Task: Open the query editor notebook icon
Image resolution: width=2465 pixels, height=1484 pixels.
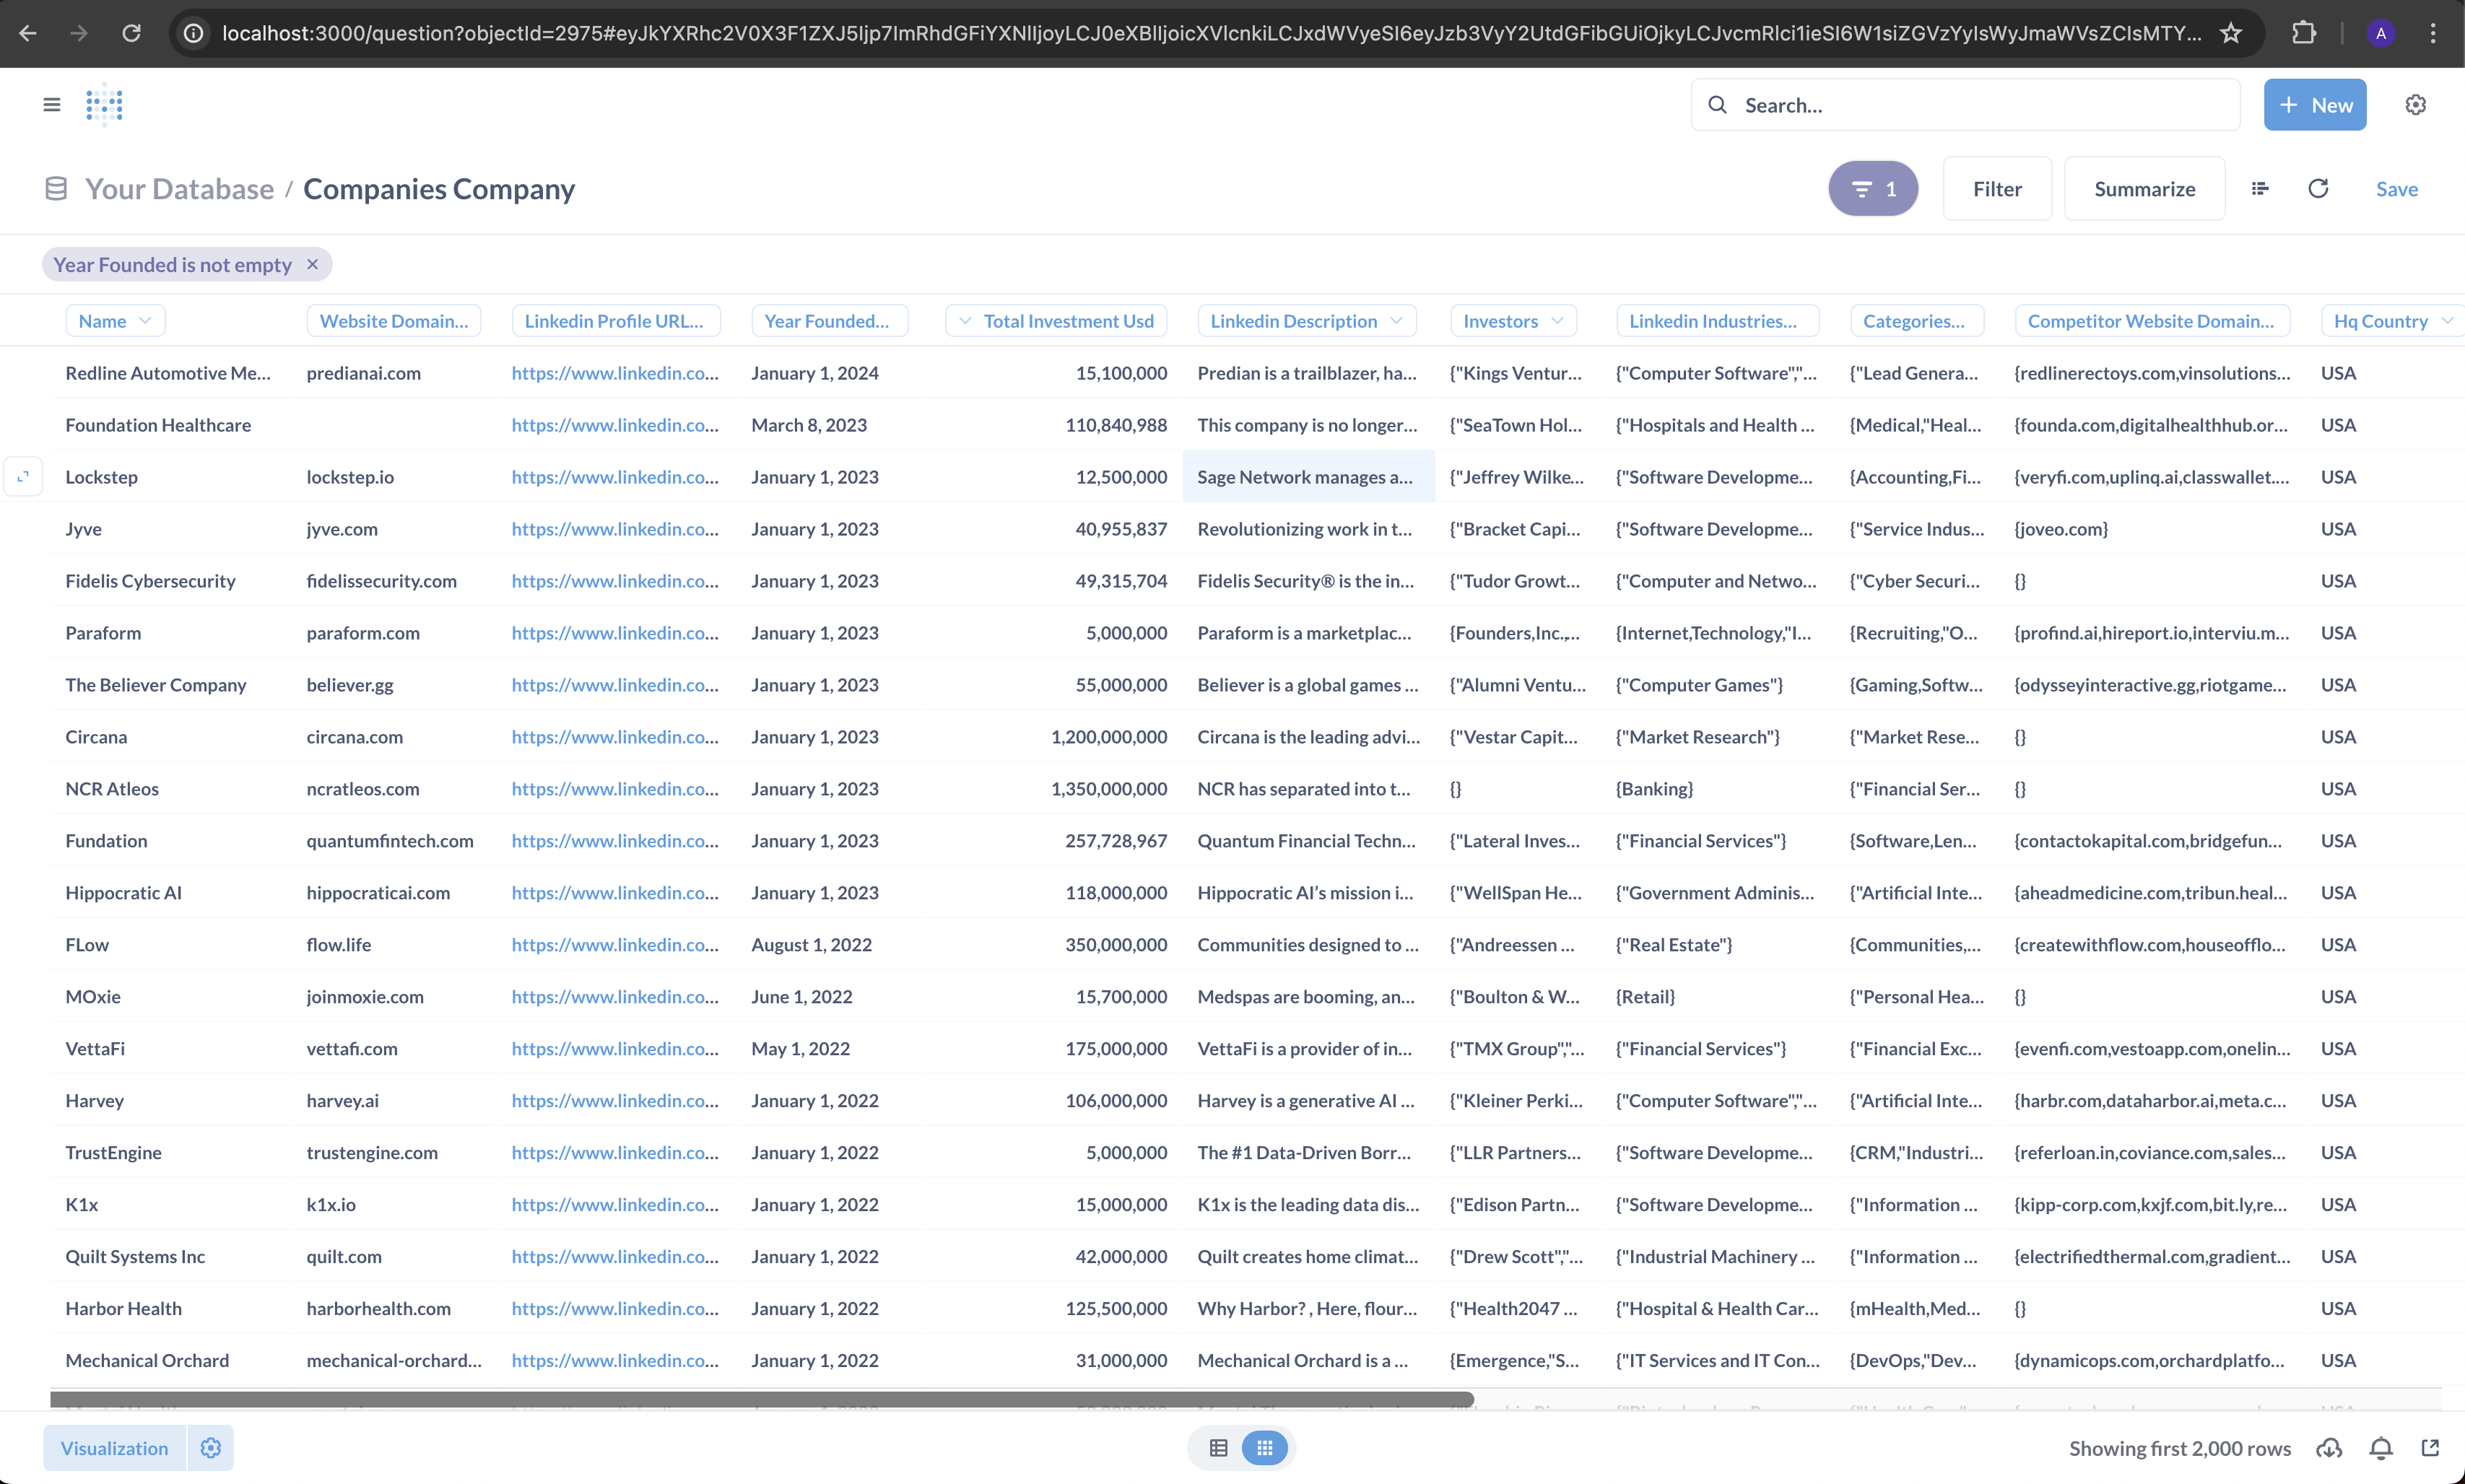Action: (x=2260, y=189)
